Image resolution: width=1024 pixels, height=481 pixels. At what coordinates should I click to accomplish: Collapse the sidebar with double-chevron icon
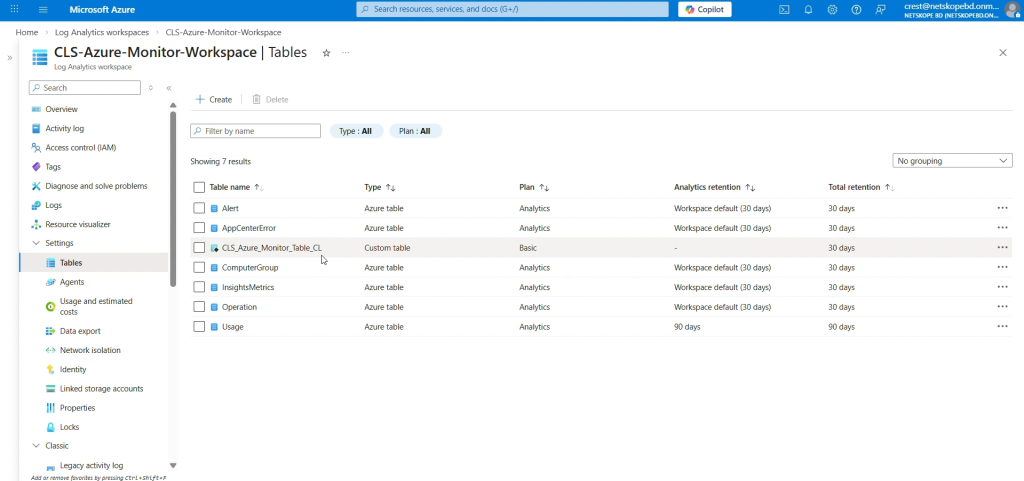(168, 87)
